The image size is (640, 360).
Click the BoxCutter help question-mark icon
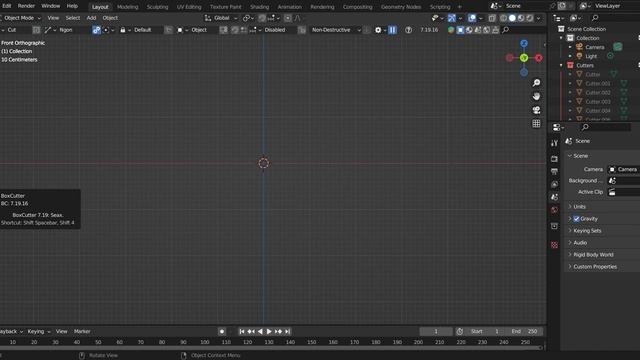[x=408, y=30]
